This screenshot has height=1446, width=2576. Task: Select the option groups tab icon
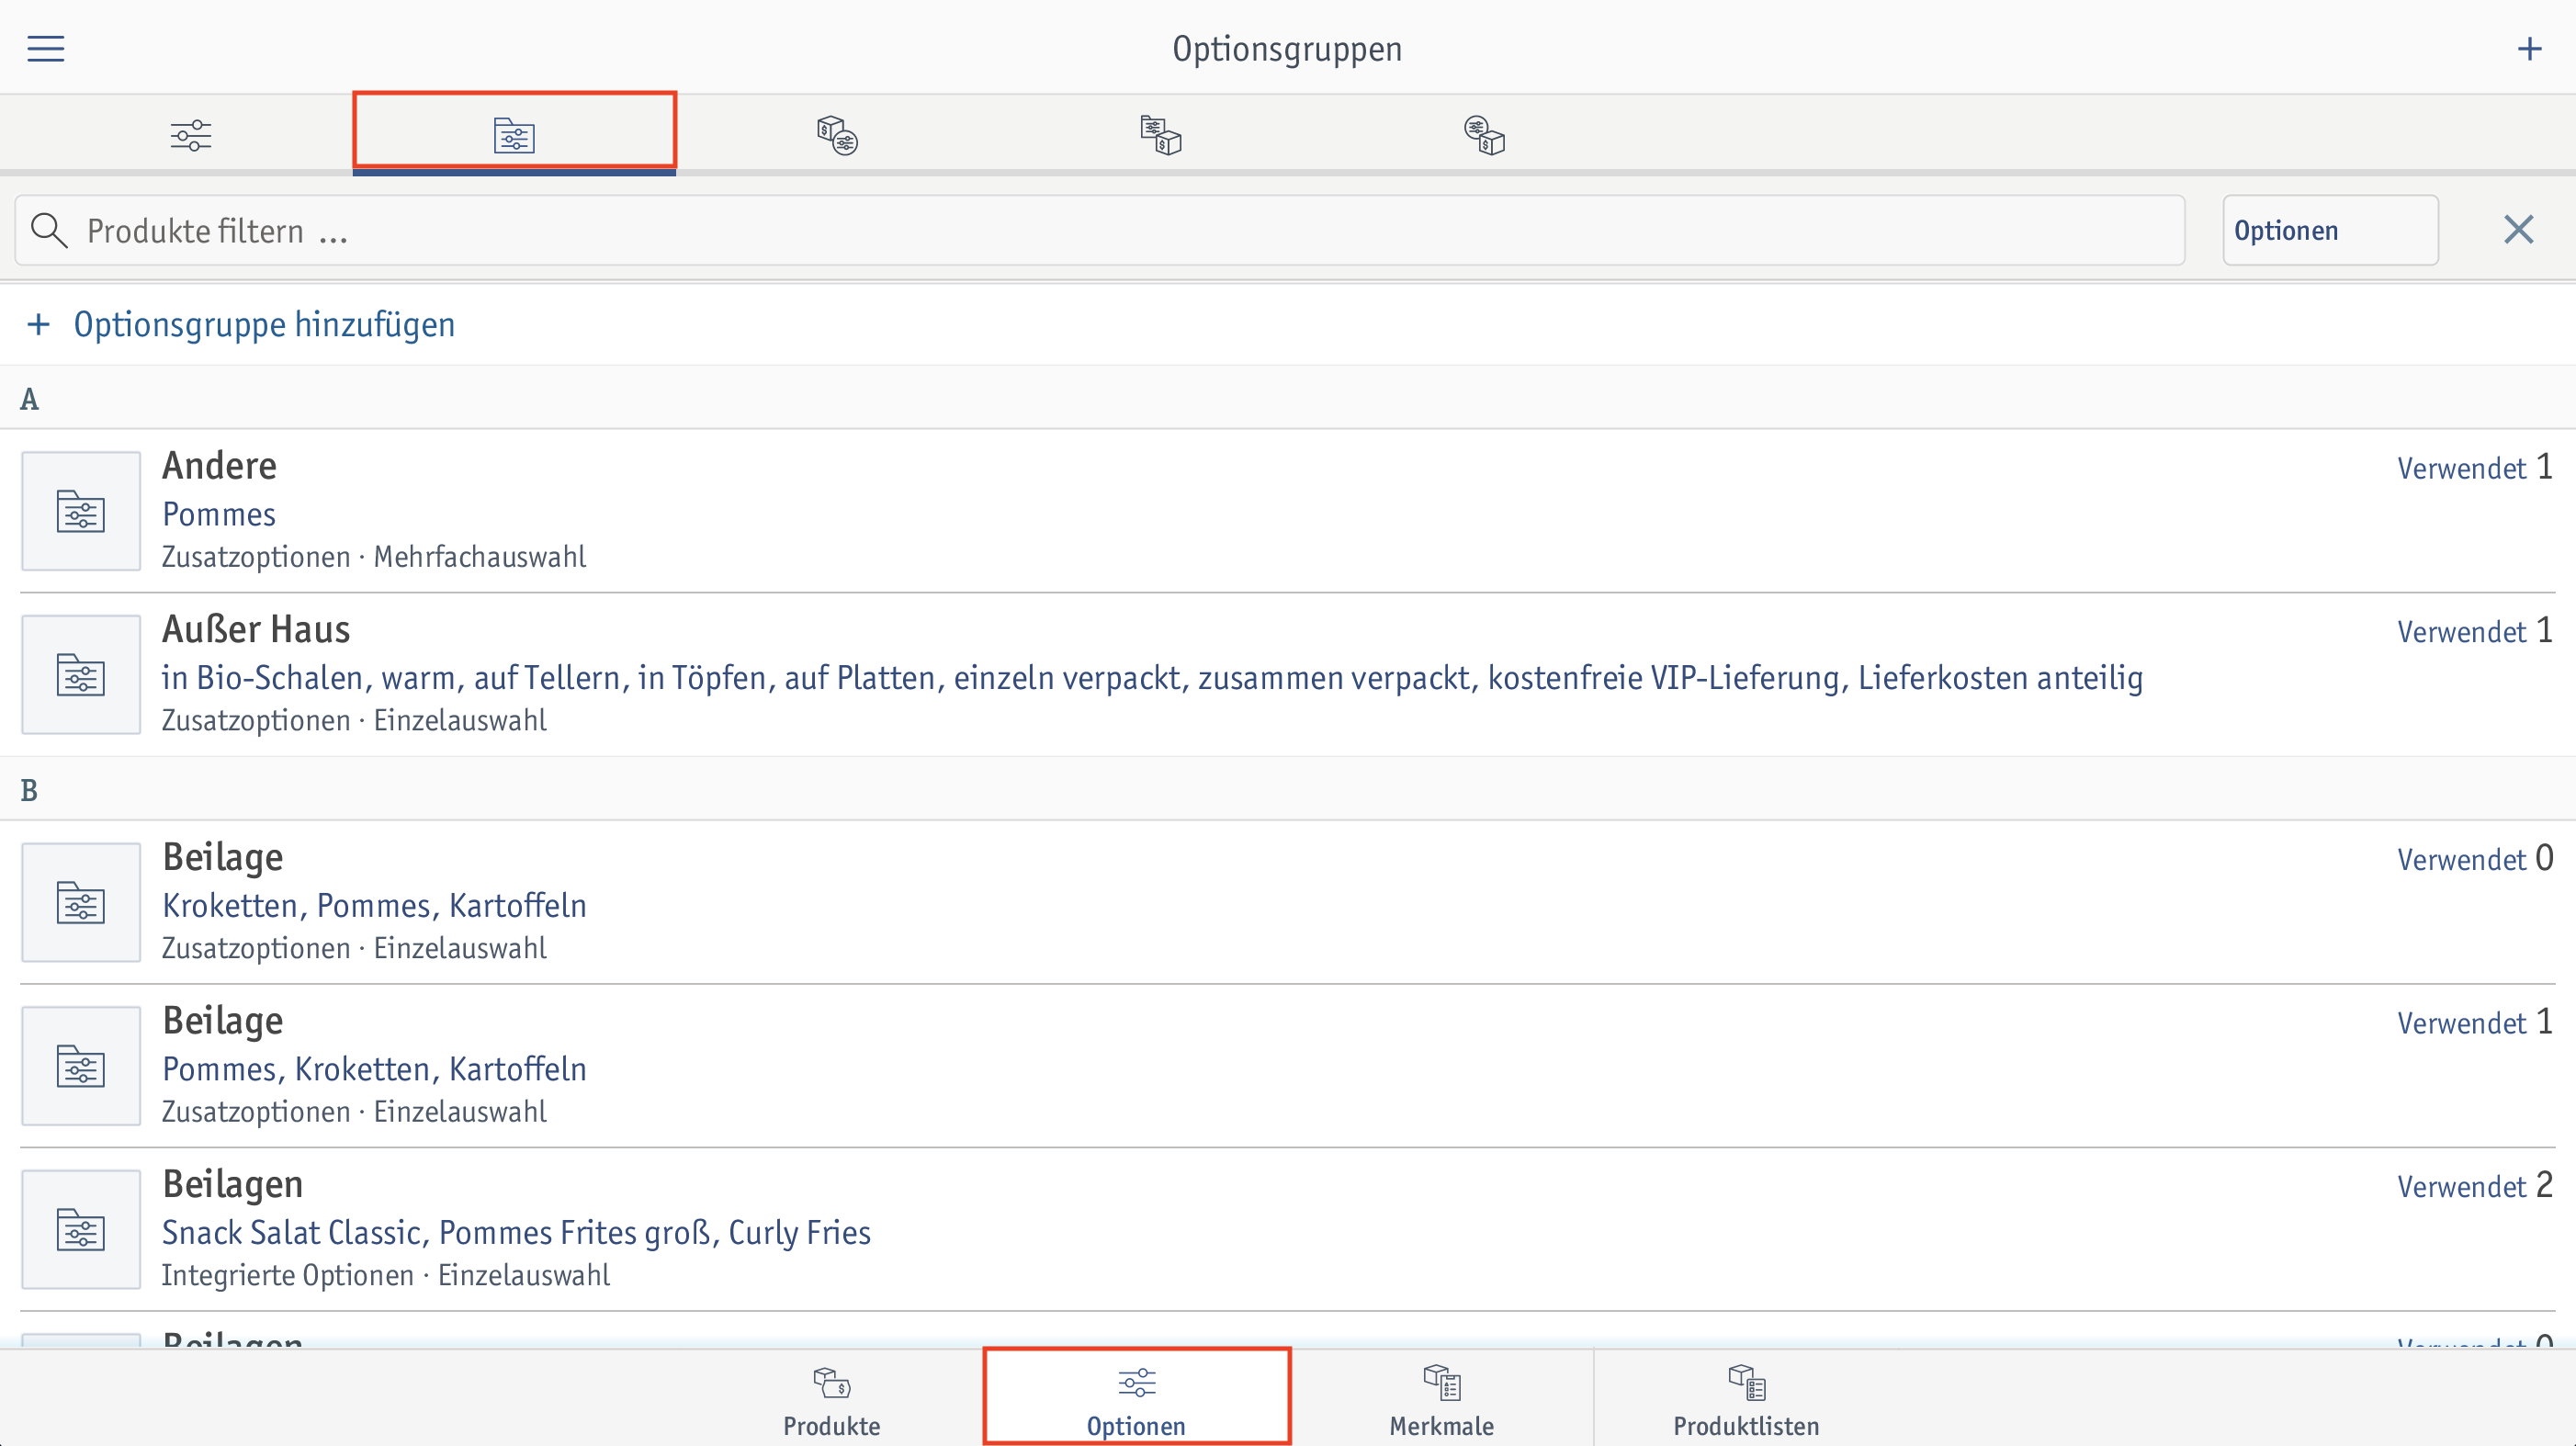[x=514, y=134]
